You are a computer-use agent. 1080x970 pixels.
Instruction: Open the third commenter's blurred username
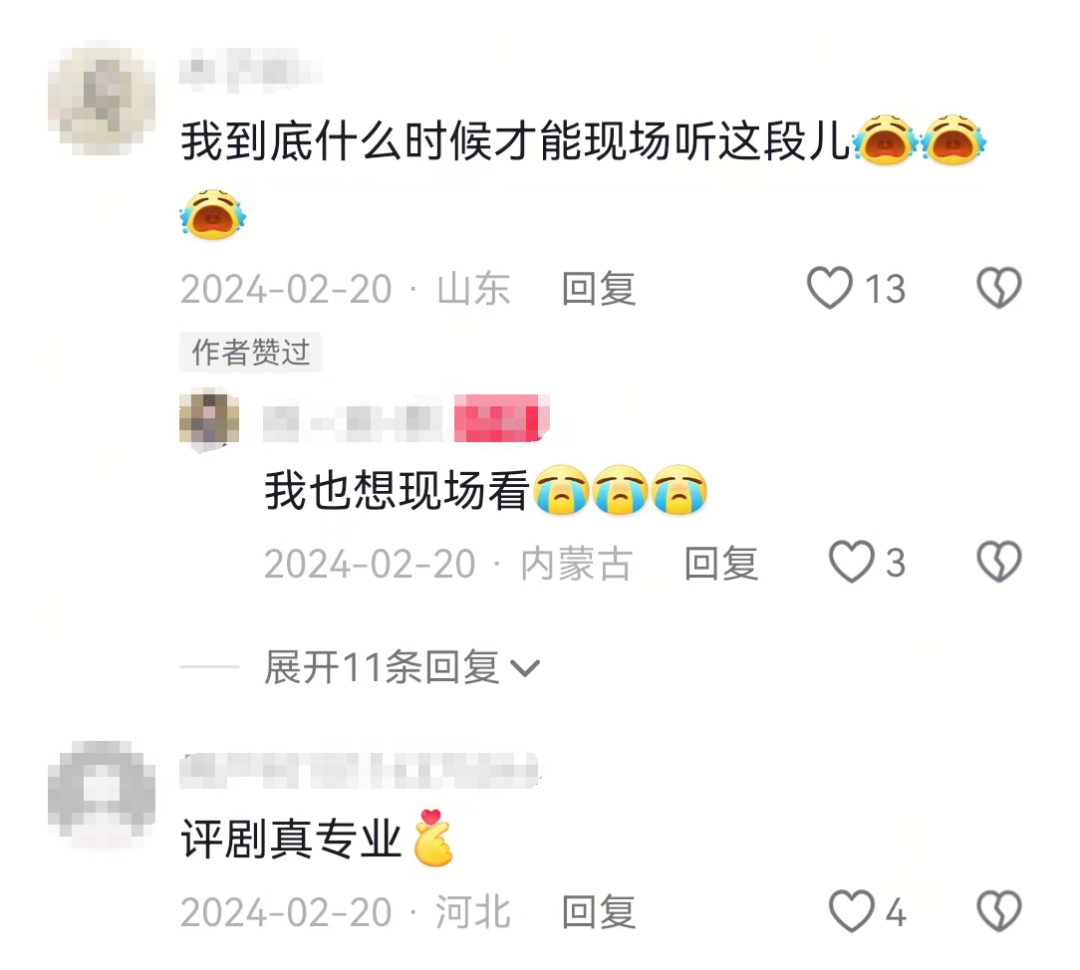(360, 771)
